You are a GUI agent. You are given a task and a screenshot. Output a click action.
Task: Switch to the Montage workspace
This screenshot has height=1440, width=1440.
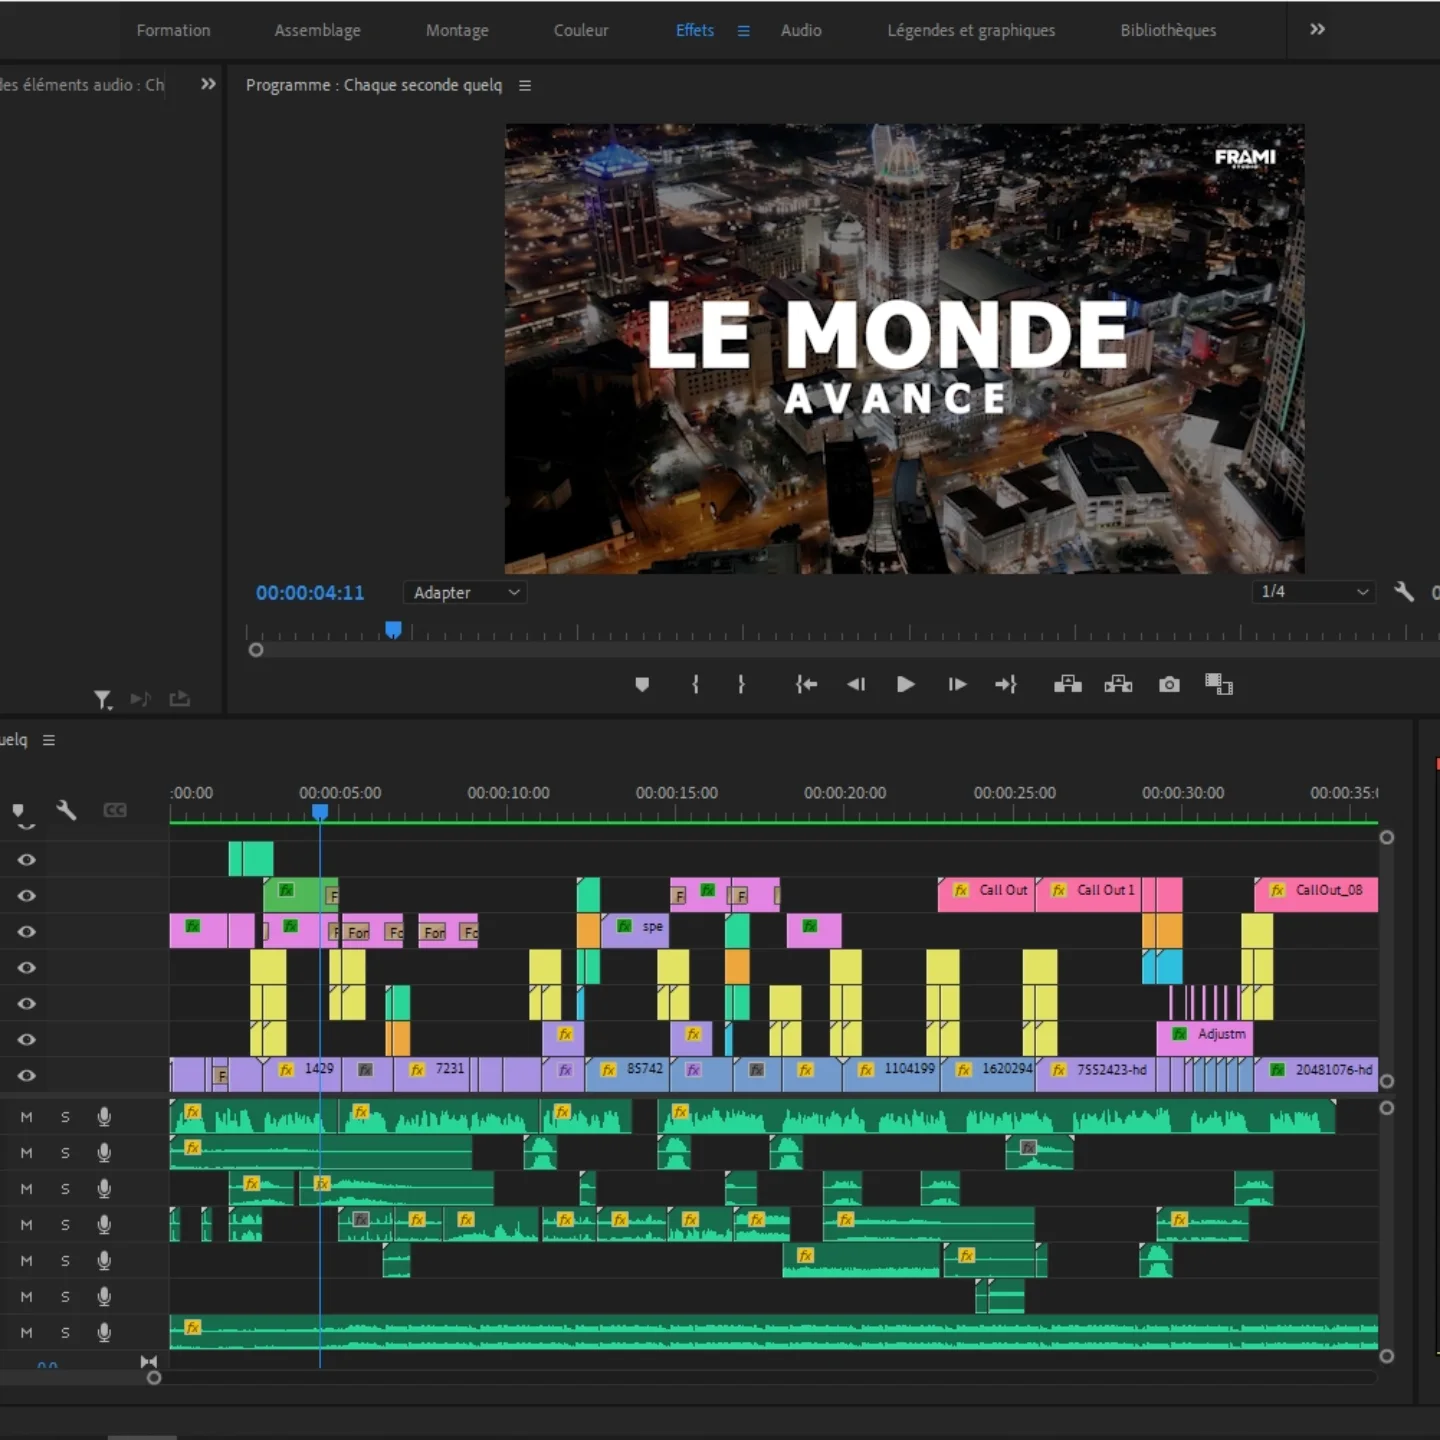tap(457, 31)
